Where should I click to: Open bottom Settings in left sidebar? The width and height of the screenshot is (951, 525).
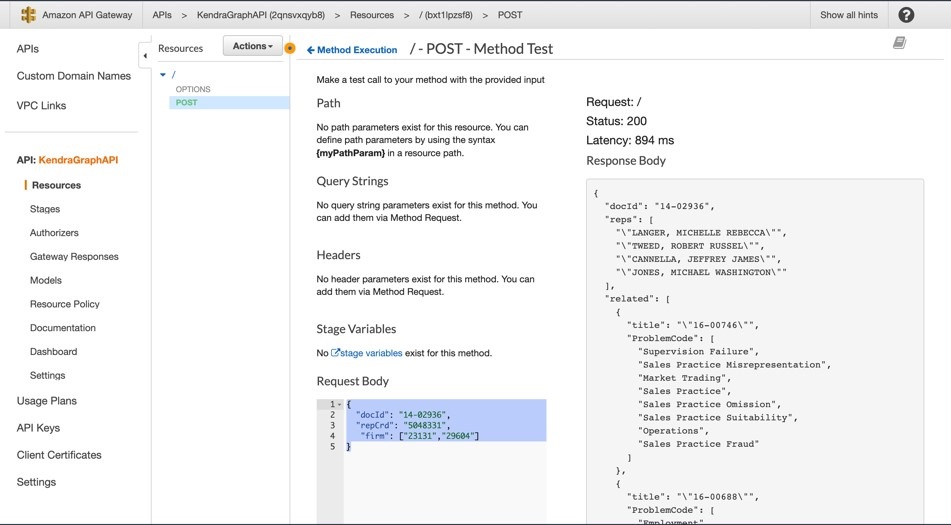pyautogui.click(x=36, y=482)
